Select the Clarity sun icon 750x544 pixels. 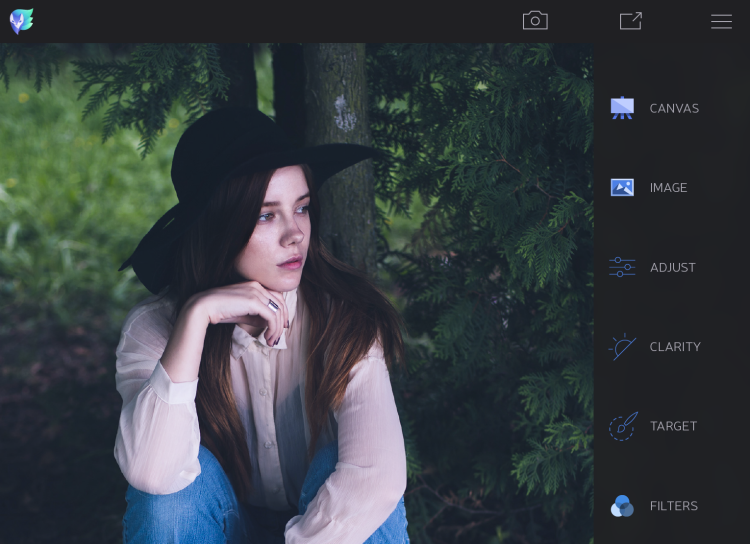coord(622,346)
